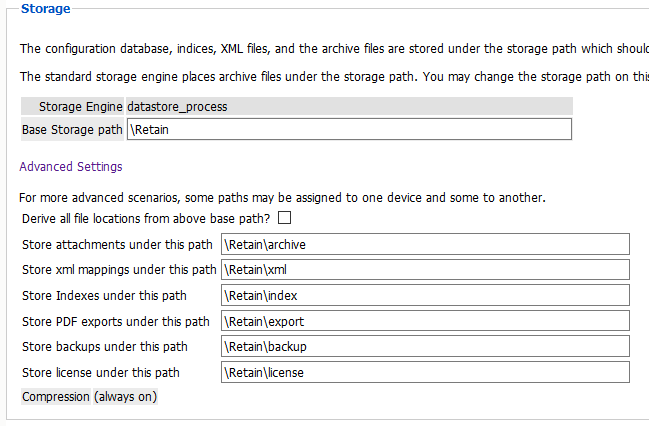This screenshot has height=426, width=649.
Task: Click the Base Storage path input field
Action: click(348, 129)
